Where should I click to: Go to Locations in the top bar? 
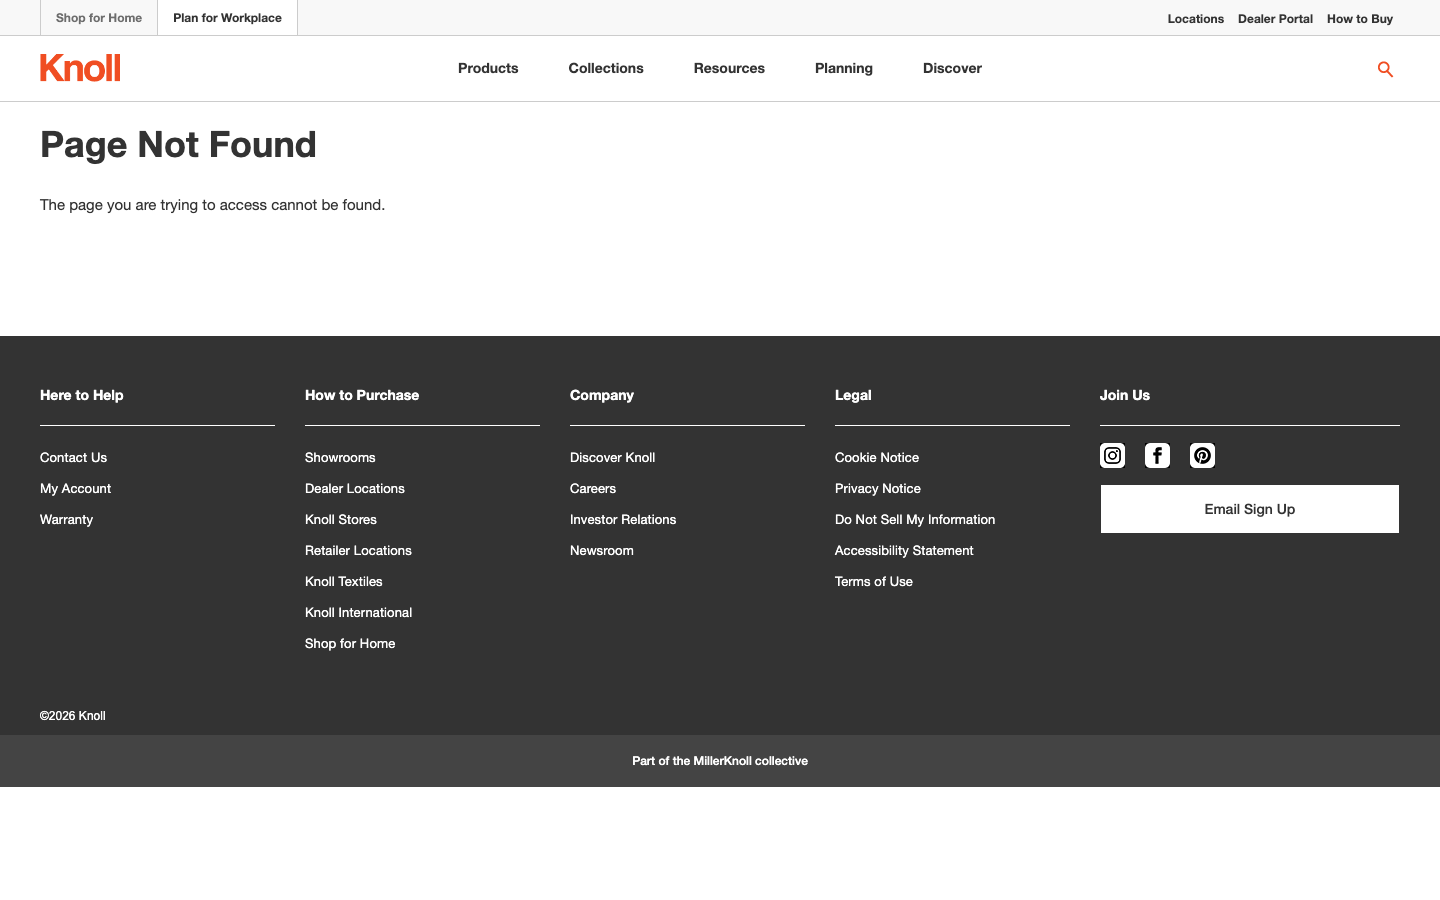[x=1196, y=19]
